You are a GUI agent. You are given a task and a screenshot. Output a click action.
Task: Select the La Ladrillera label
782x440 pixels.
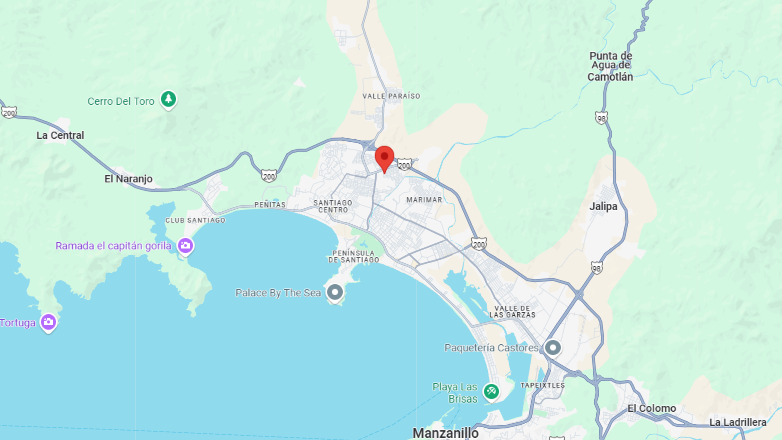[738, 423]
